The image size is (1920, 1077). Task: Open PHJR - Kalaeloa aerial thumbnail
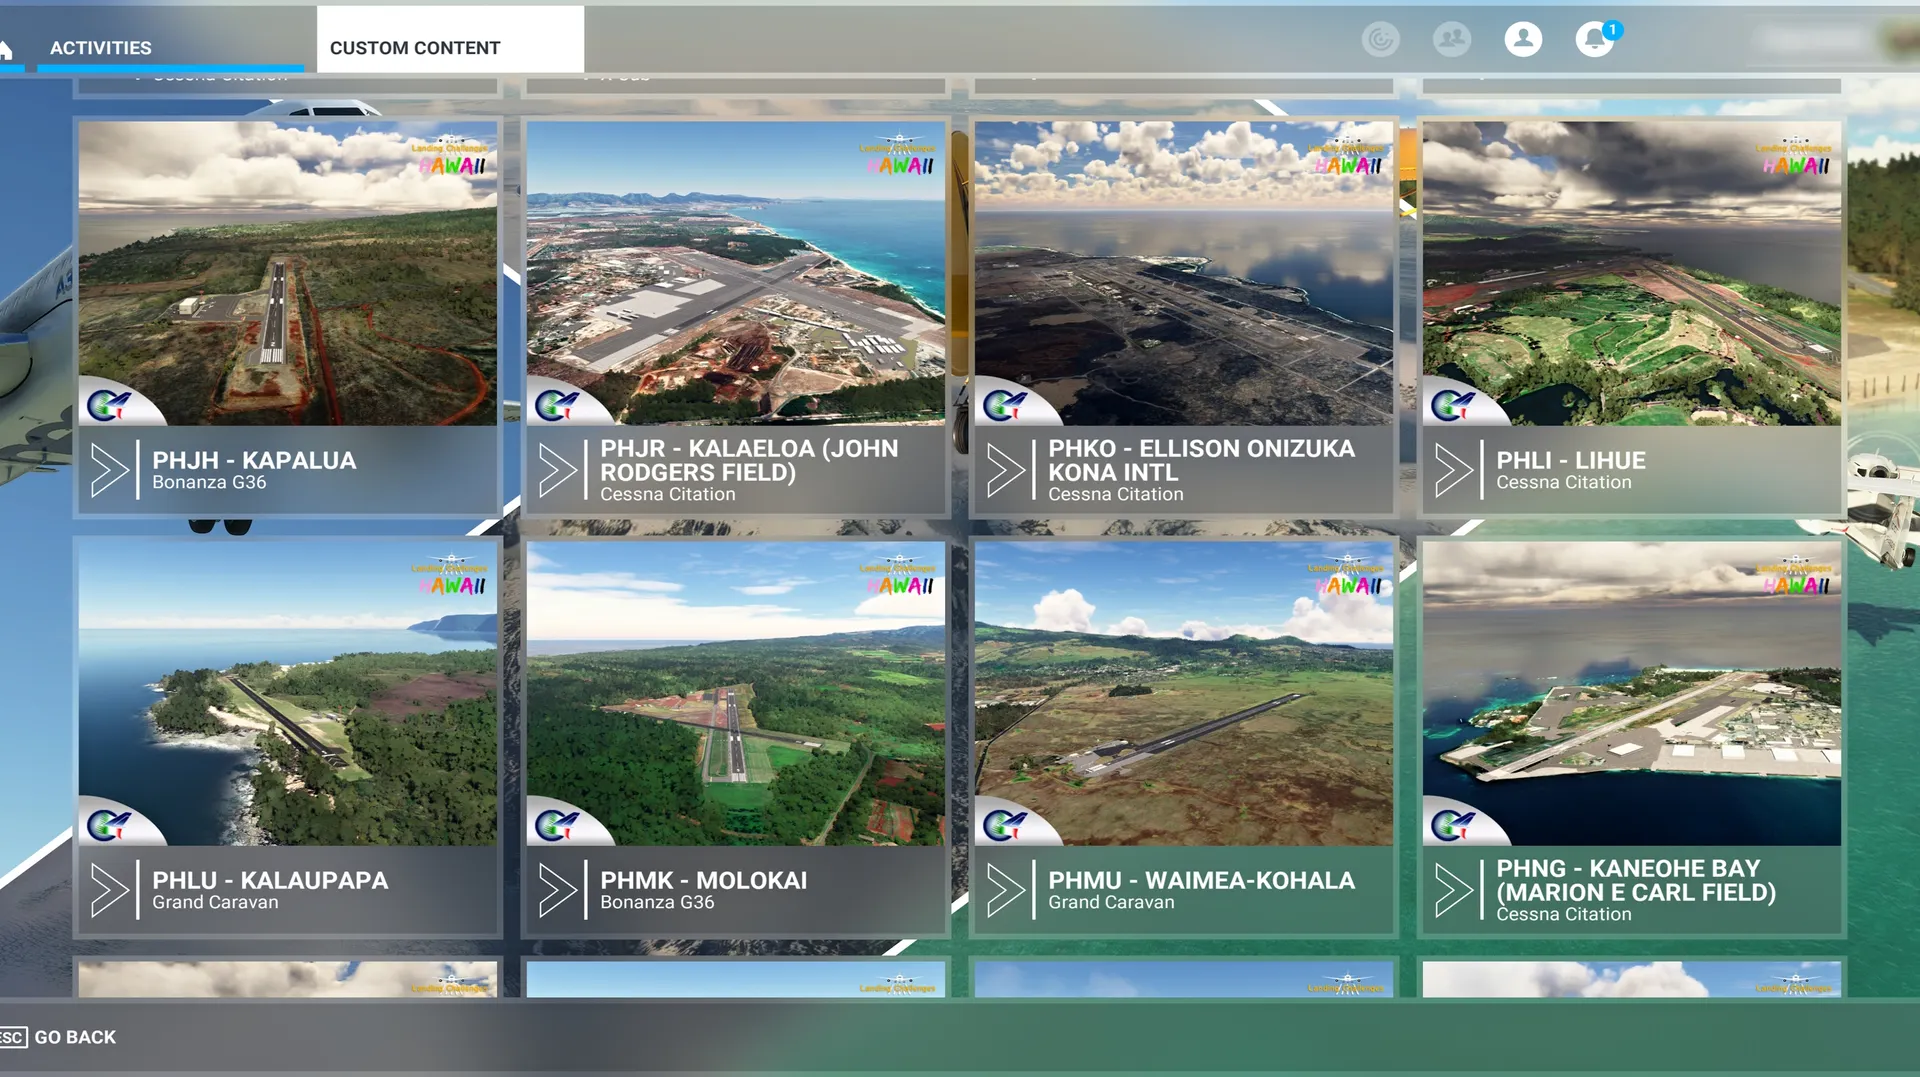click(736, 273)
